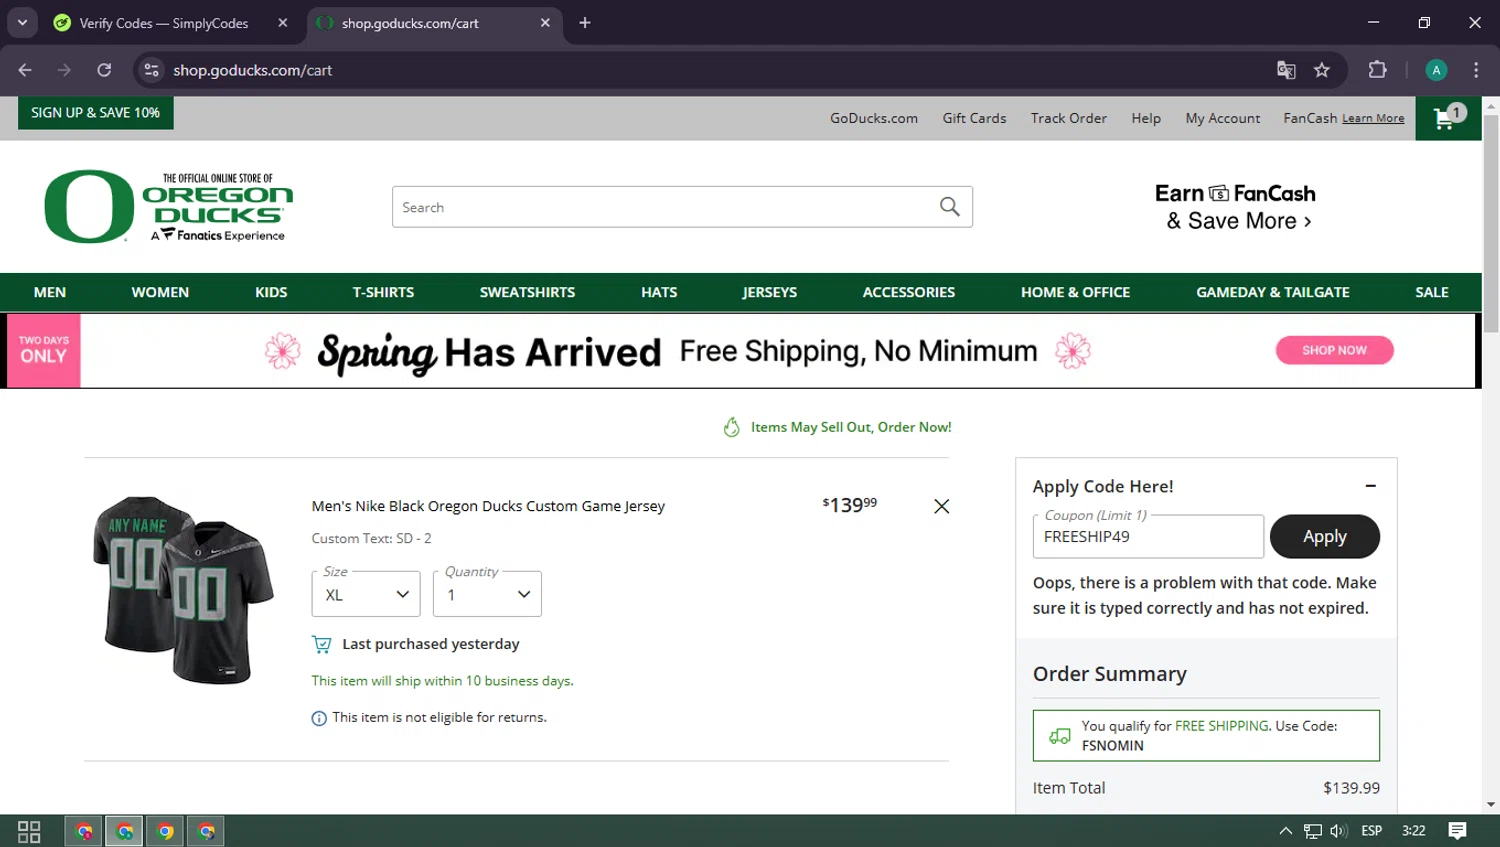Click Earn FanCash & Save More banner
The width and height of the screenshot is (1500, 847).
pos(1236,207)
